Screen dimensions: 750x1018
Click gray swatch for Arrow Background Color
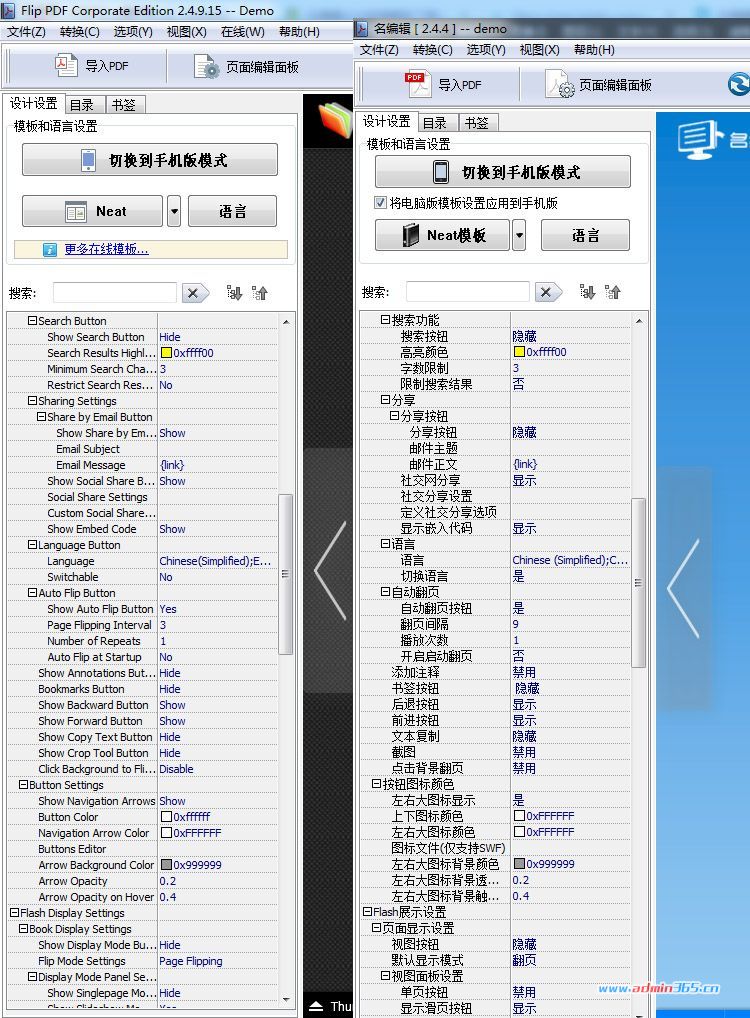point(166,865)
